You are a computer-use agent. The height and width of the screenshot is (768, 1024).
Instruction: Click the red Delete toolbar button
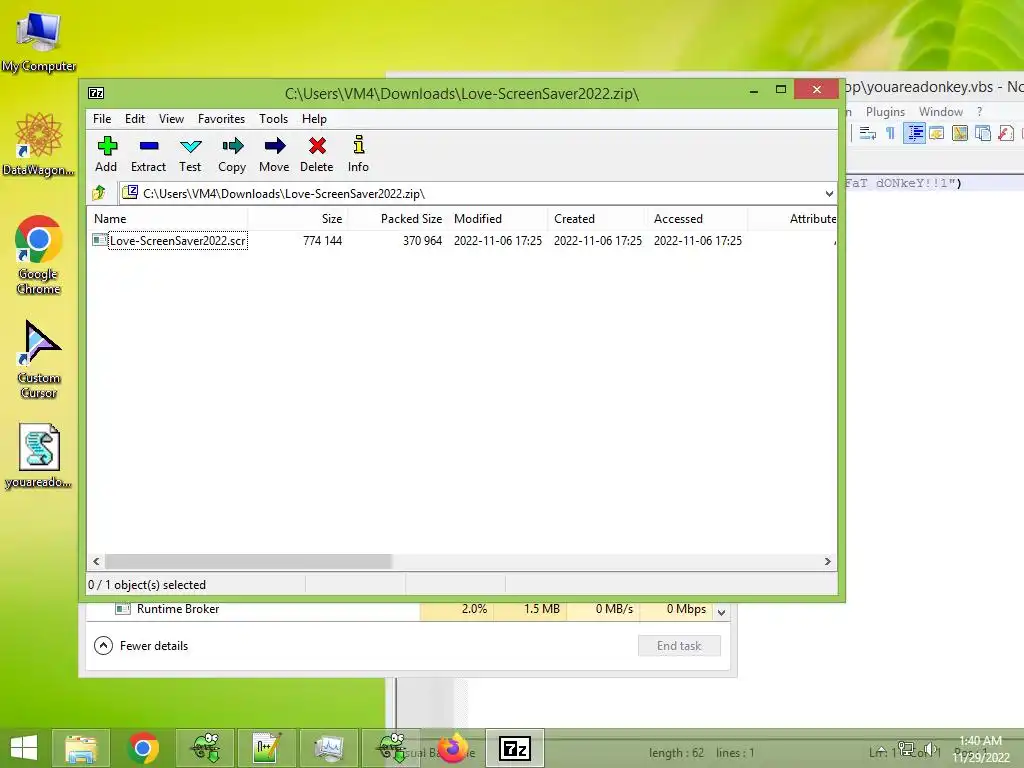click(x=317, y=154)
